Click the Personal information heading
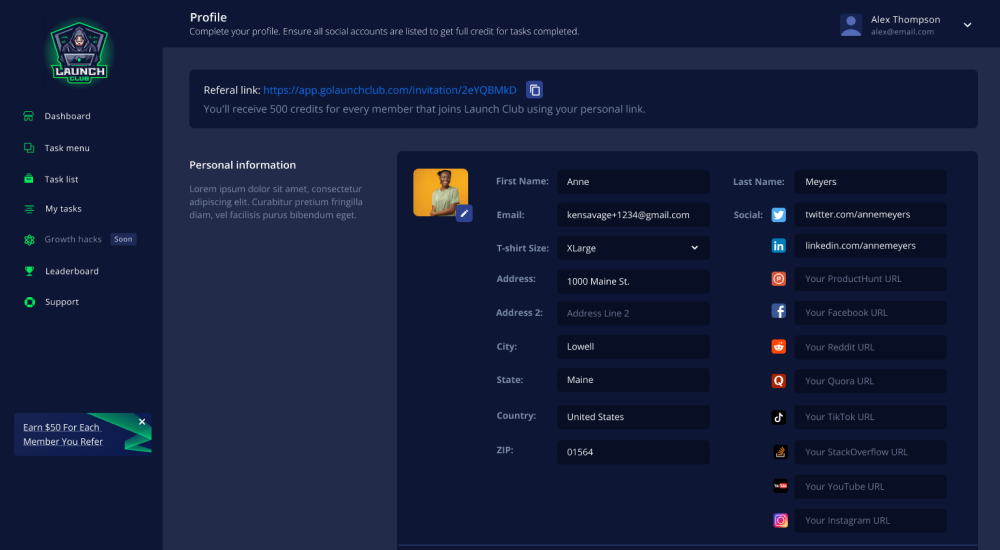 click(242, 165)
